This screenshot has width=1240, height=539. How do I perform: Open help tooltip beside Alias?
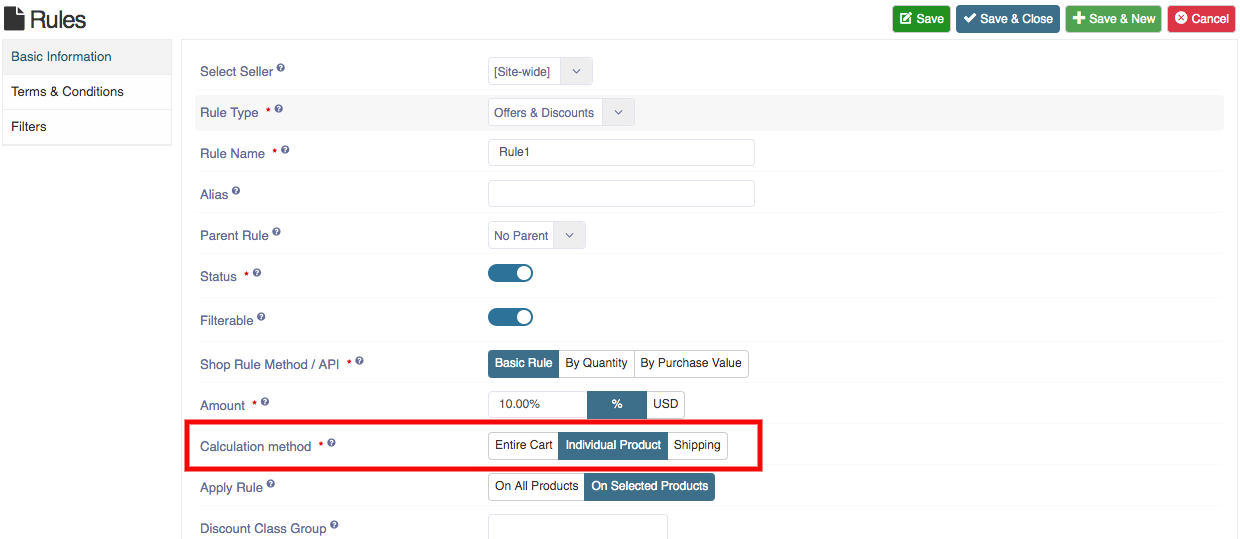(x=236, y=191)
